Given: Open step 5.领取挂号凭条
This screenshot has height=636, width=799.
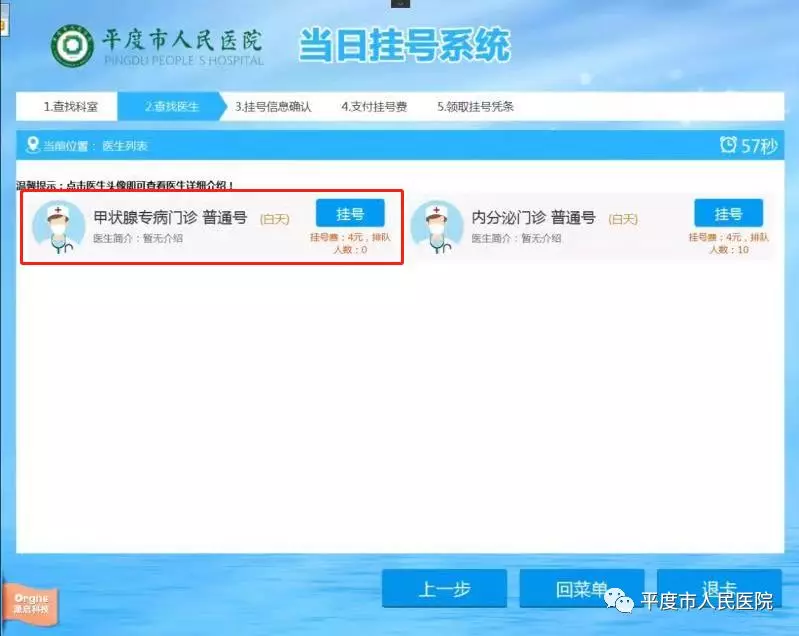Looking at the screenshot, I should 475,106.
